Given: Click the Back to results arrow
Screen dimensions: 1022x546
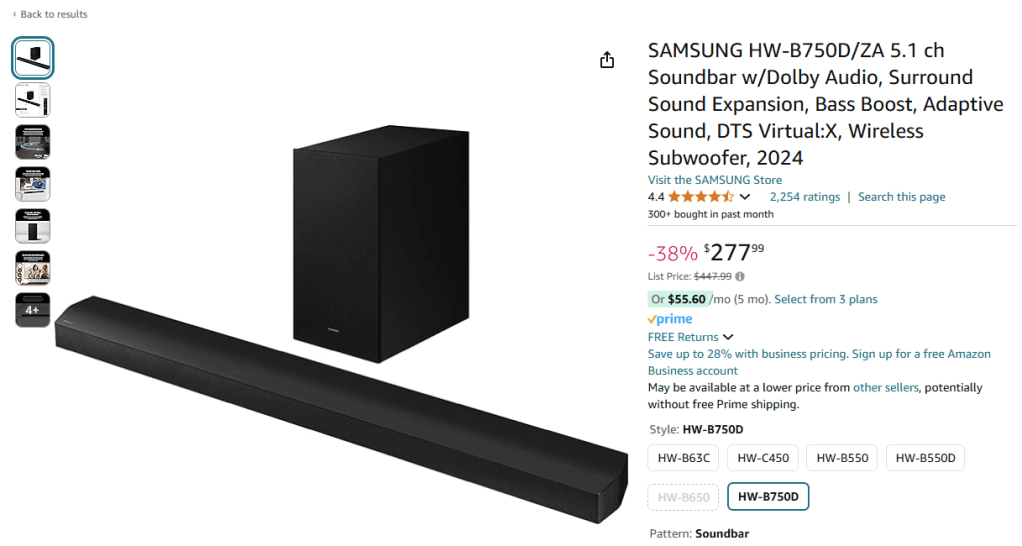Looking at the screenshot, I should coord(15,14).
